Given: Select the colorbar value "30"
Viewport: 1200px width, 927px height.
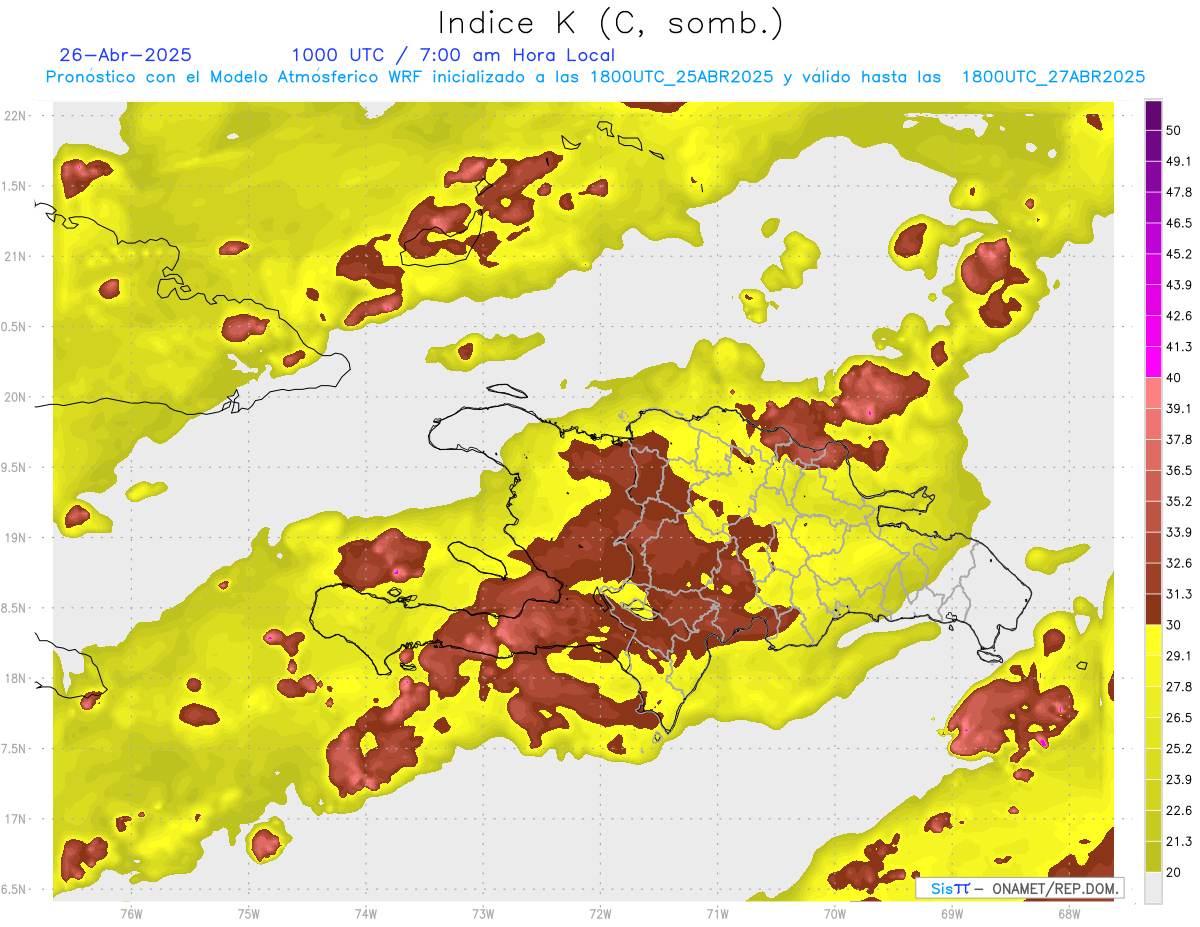Looking at the screenshot, I should (1175, 625).
